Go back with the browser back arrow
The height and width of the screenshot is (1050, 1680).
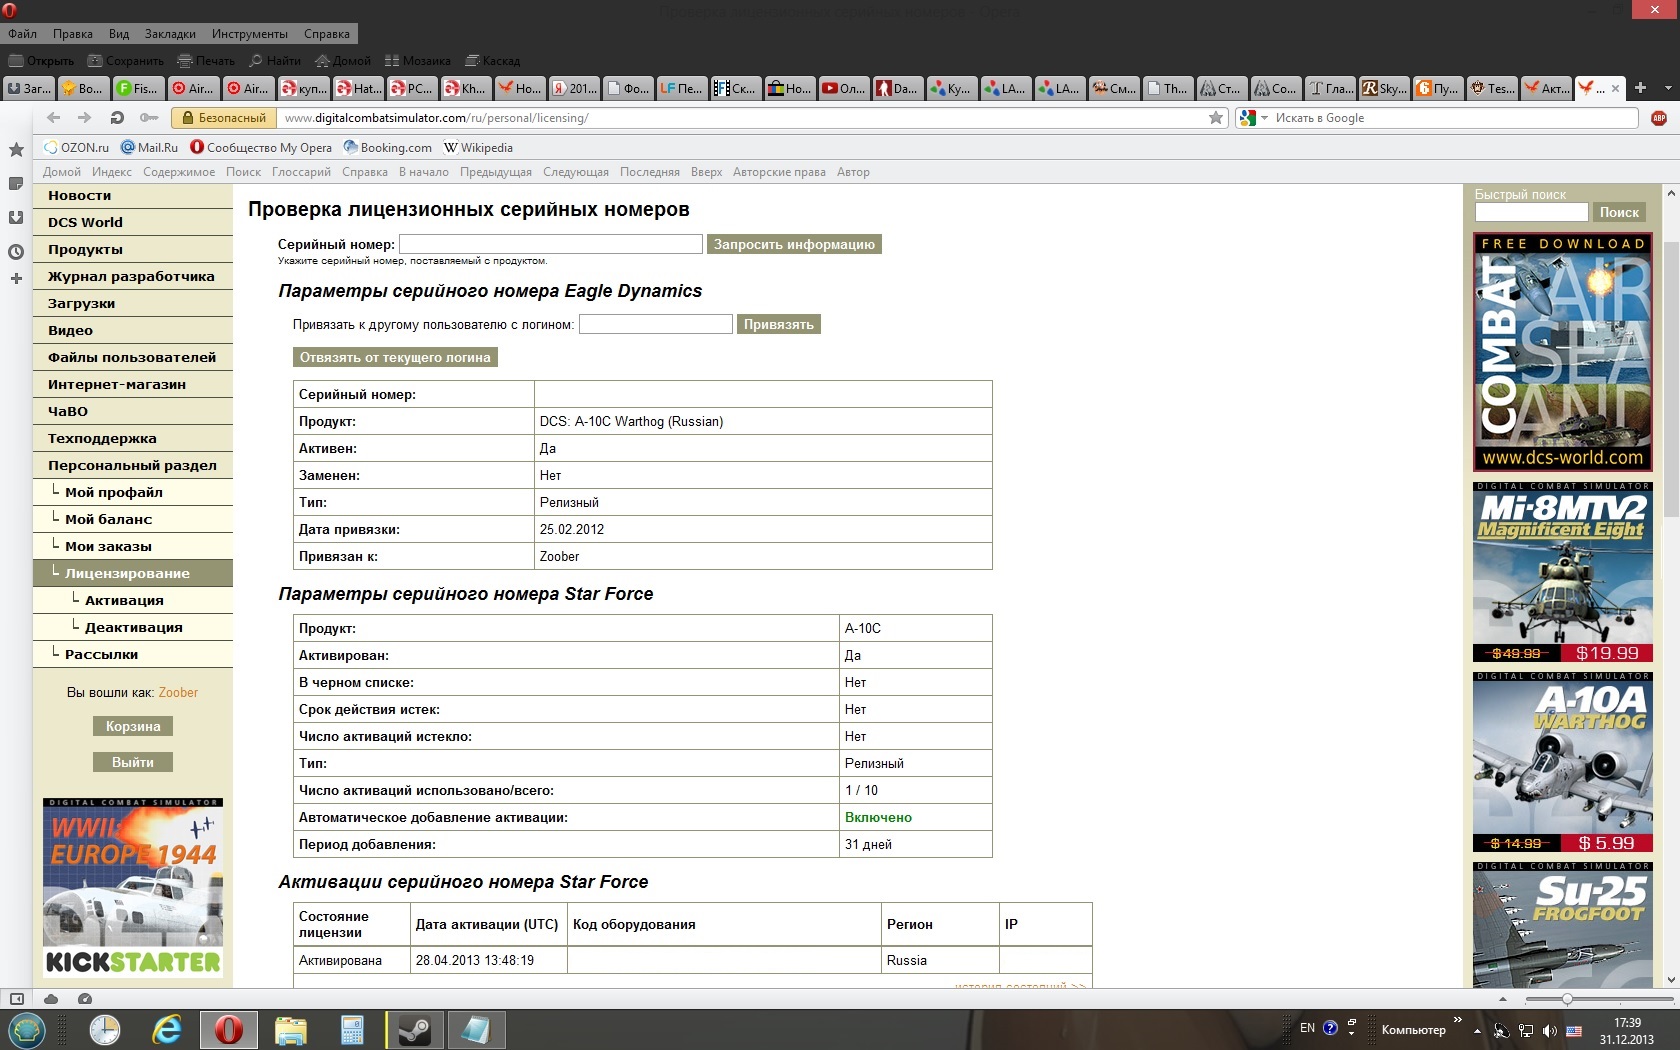53,118
